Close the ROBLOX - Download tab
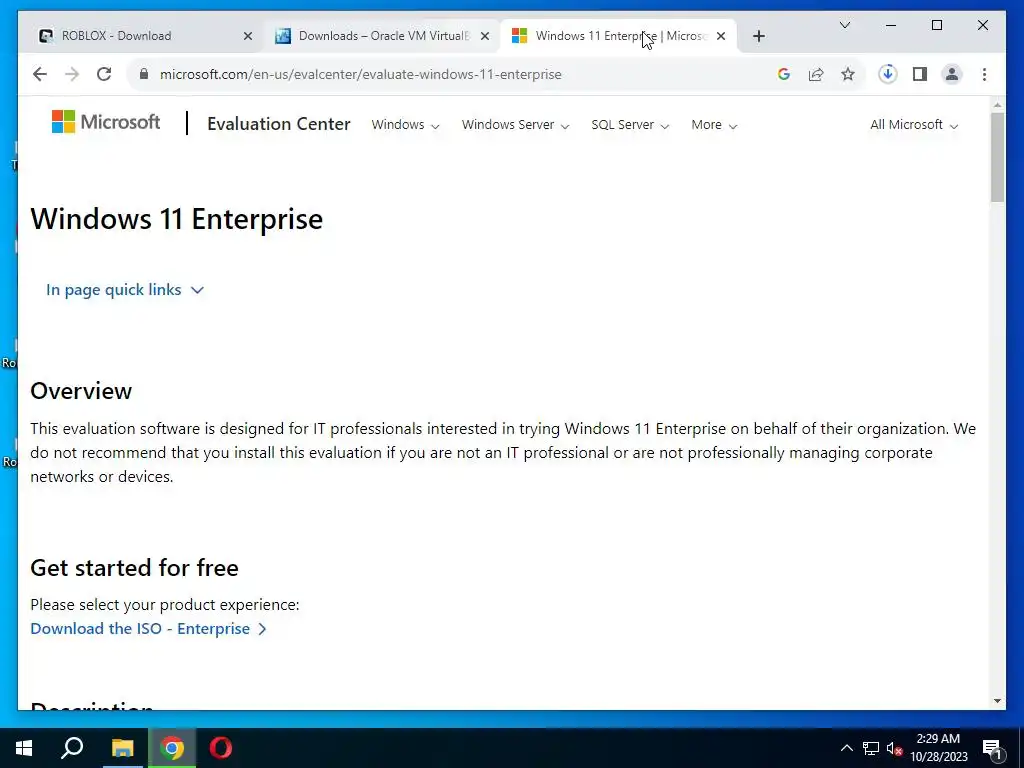The height and width of the screenshot is (768, 1024). click(248, 37)
